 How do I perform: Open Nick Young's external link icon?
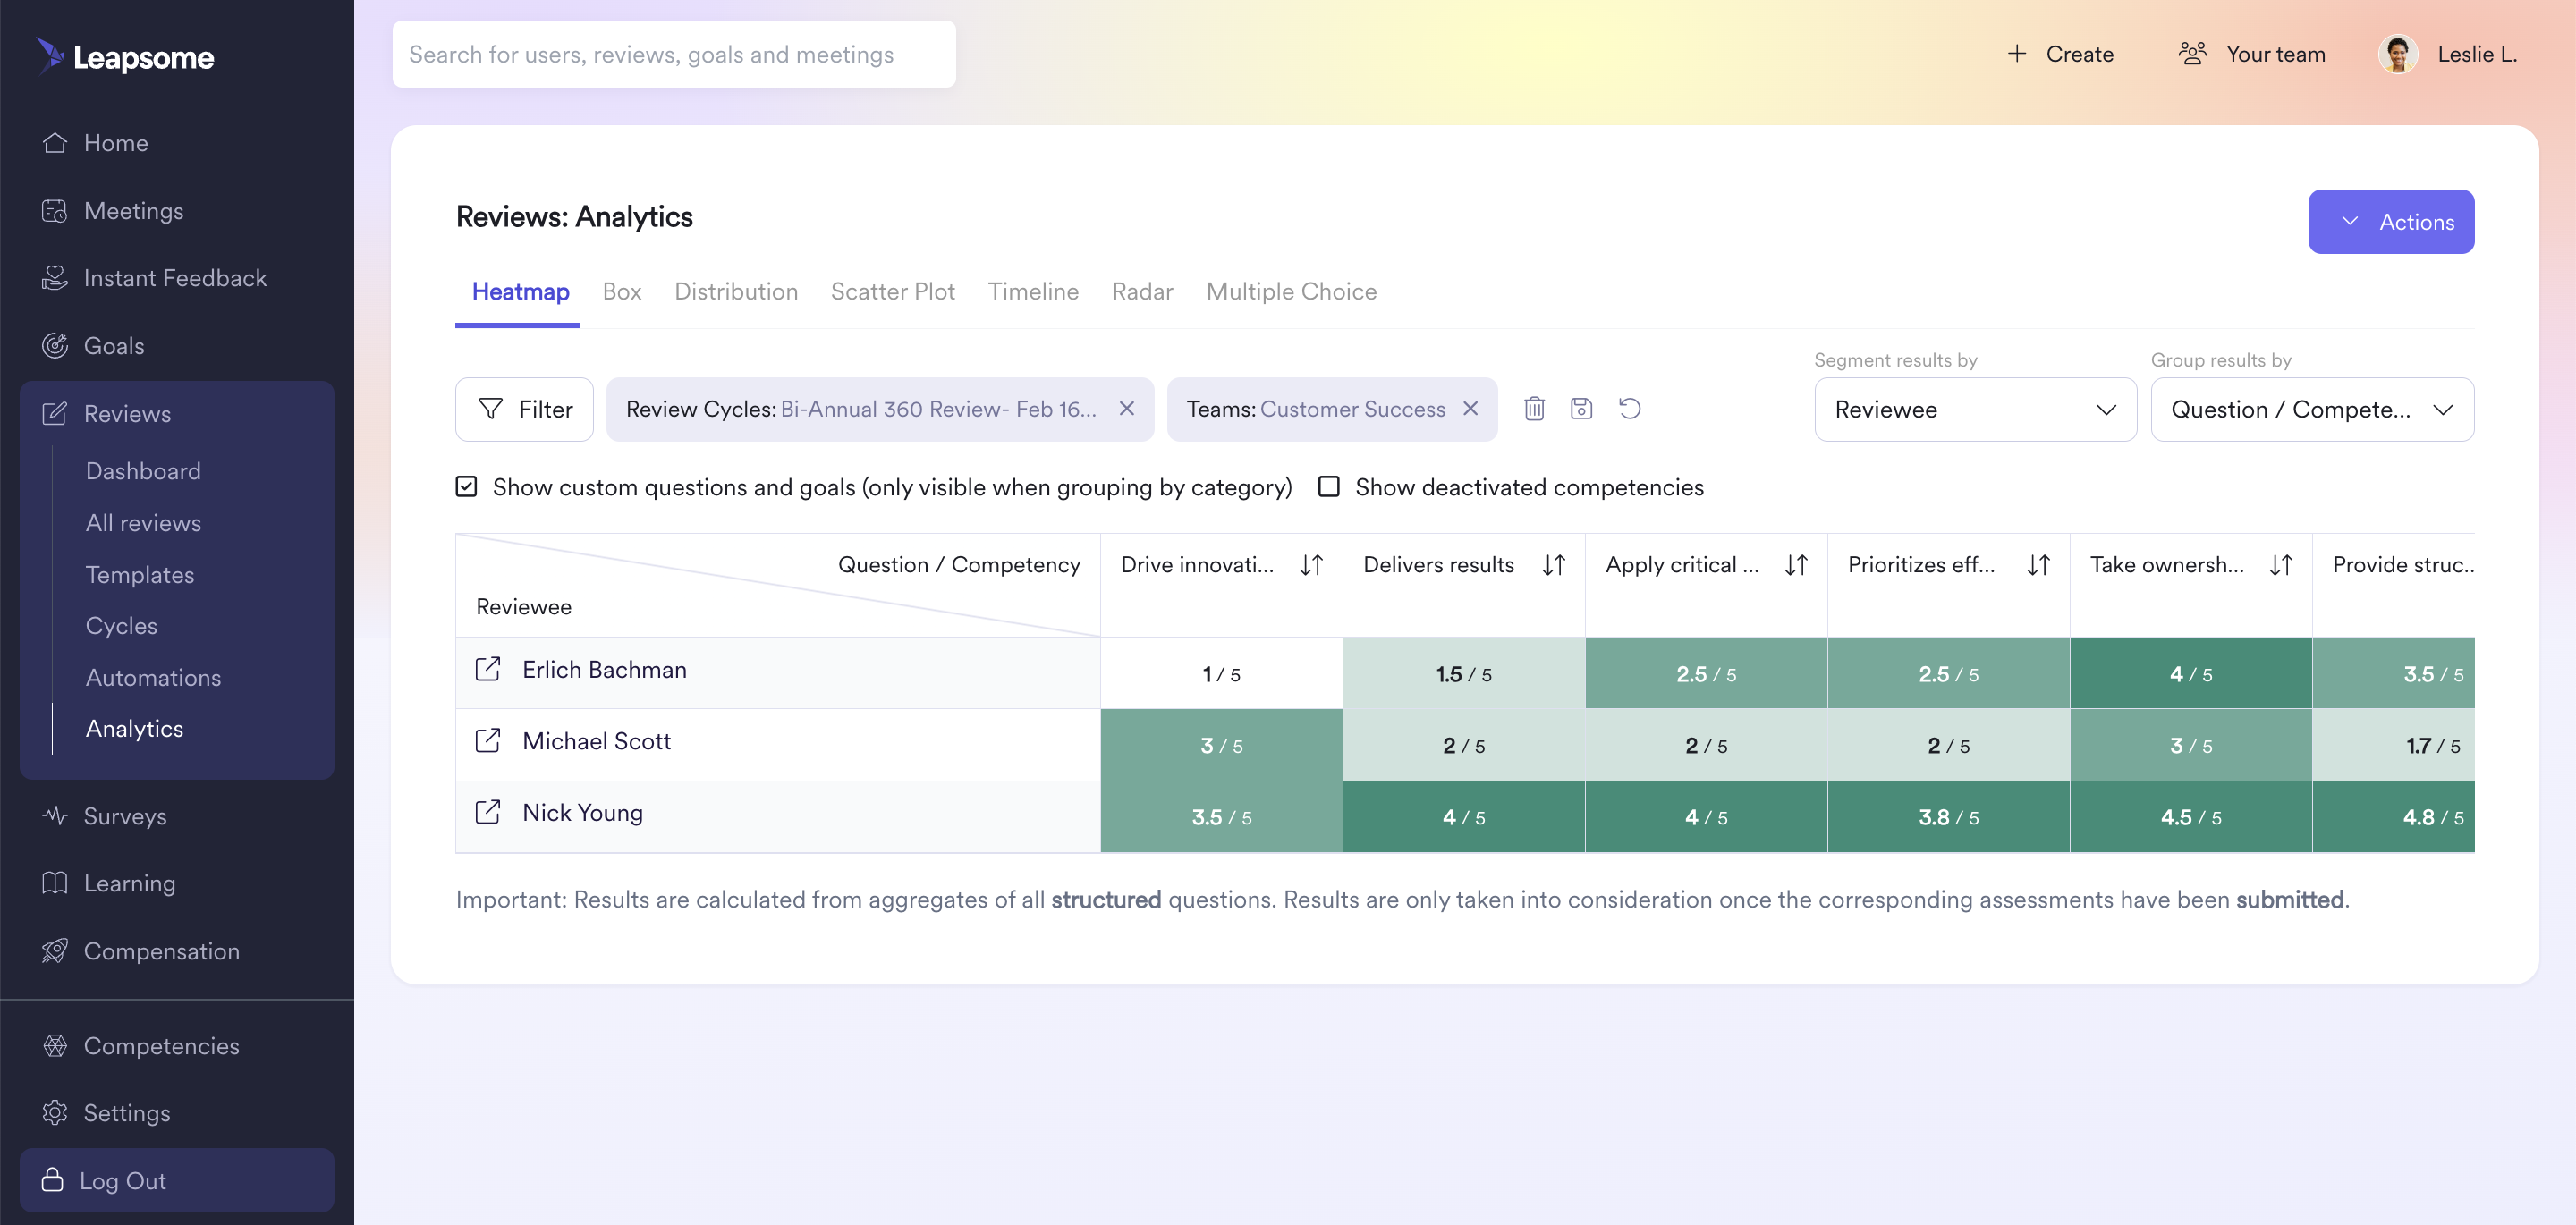488,812
